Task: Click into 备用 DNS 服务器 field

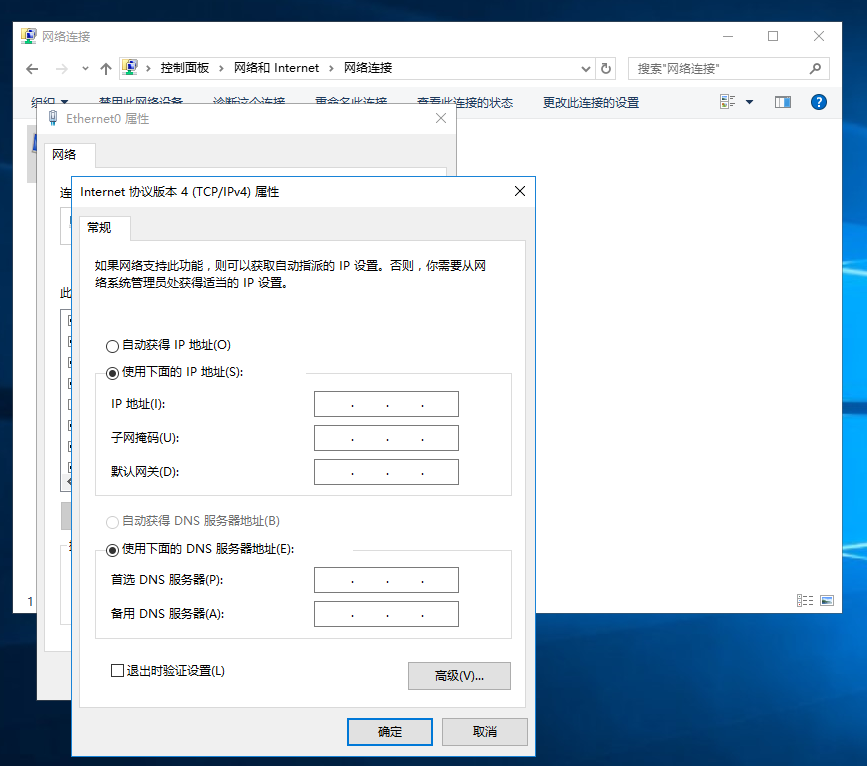Action: (x=386, y=614)
